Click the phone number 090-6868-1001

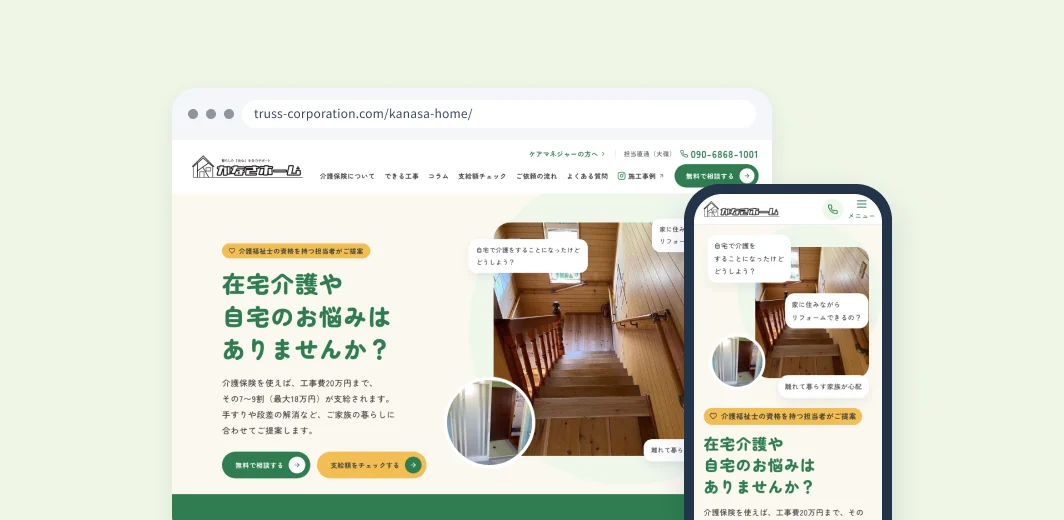click(724, 154)
